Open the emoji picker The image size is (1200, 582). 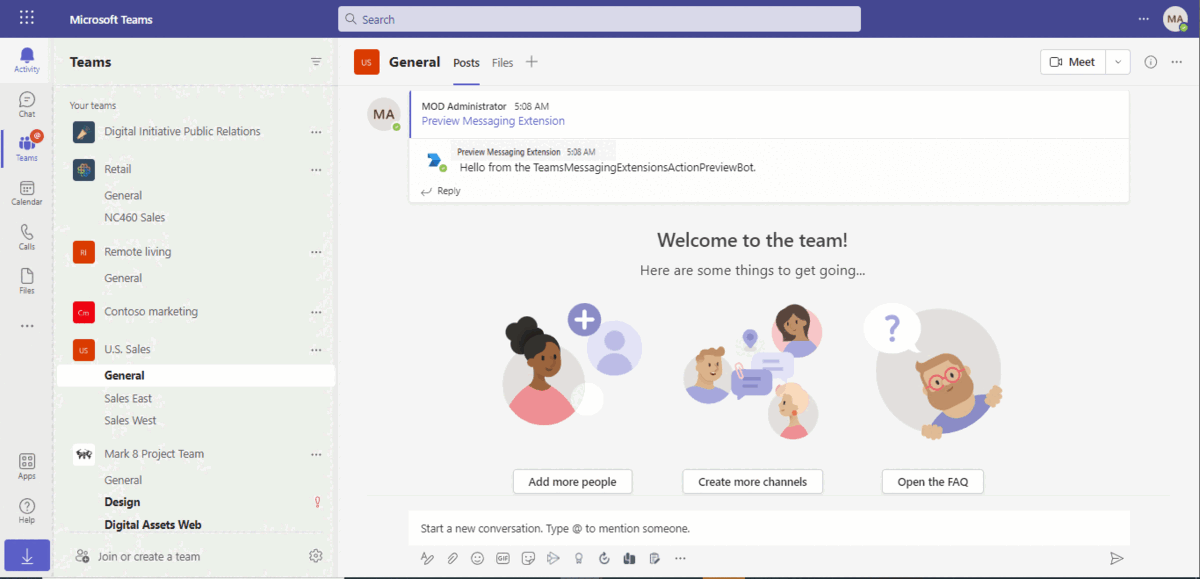click(x=478, y=558)
